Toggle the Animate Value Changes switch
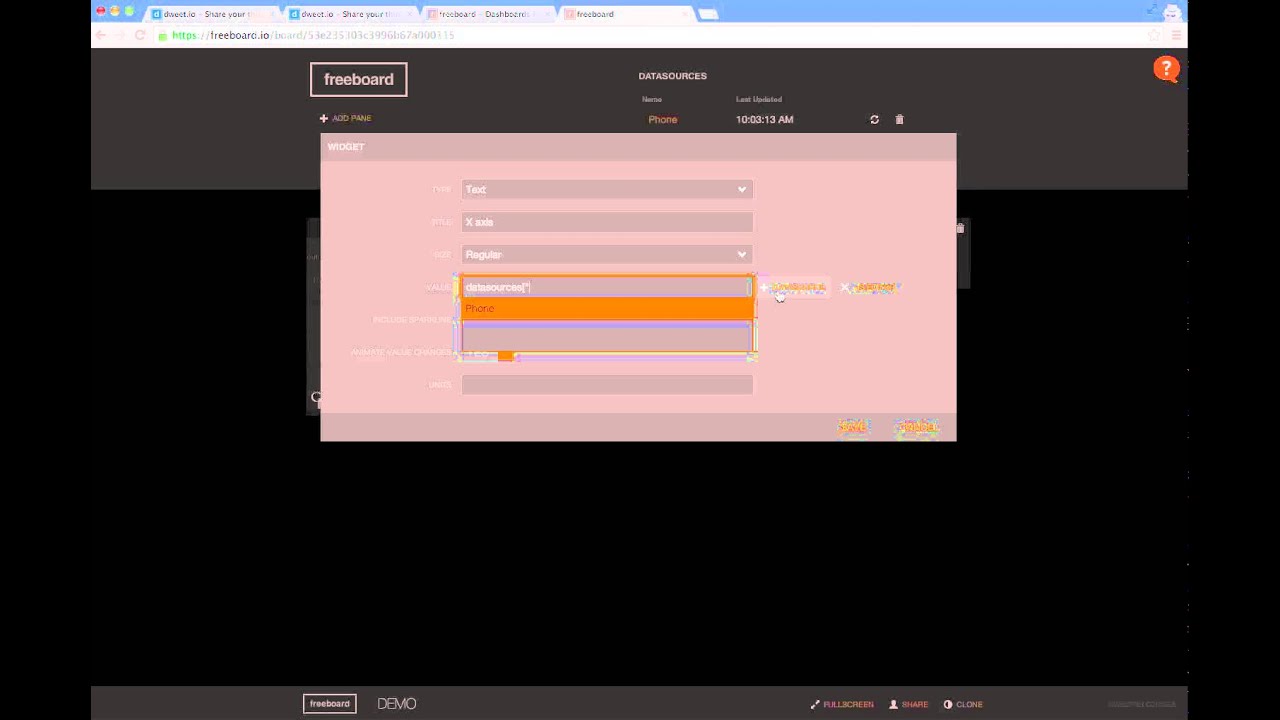 tap(490, 354)
